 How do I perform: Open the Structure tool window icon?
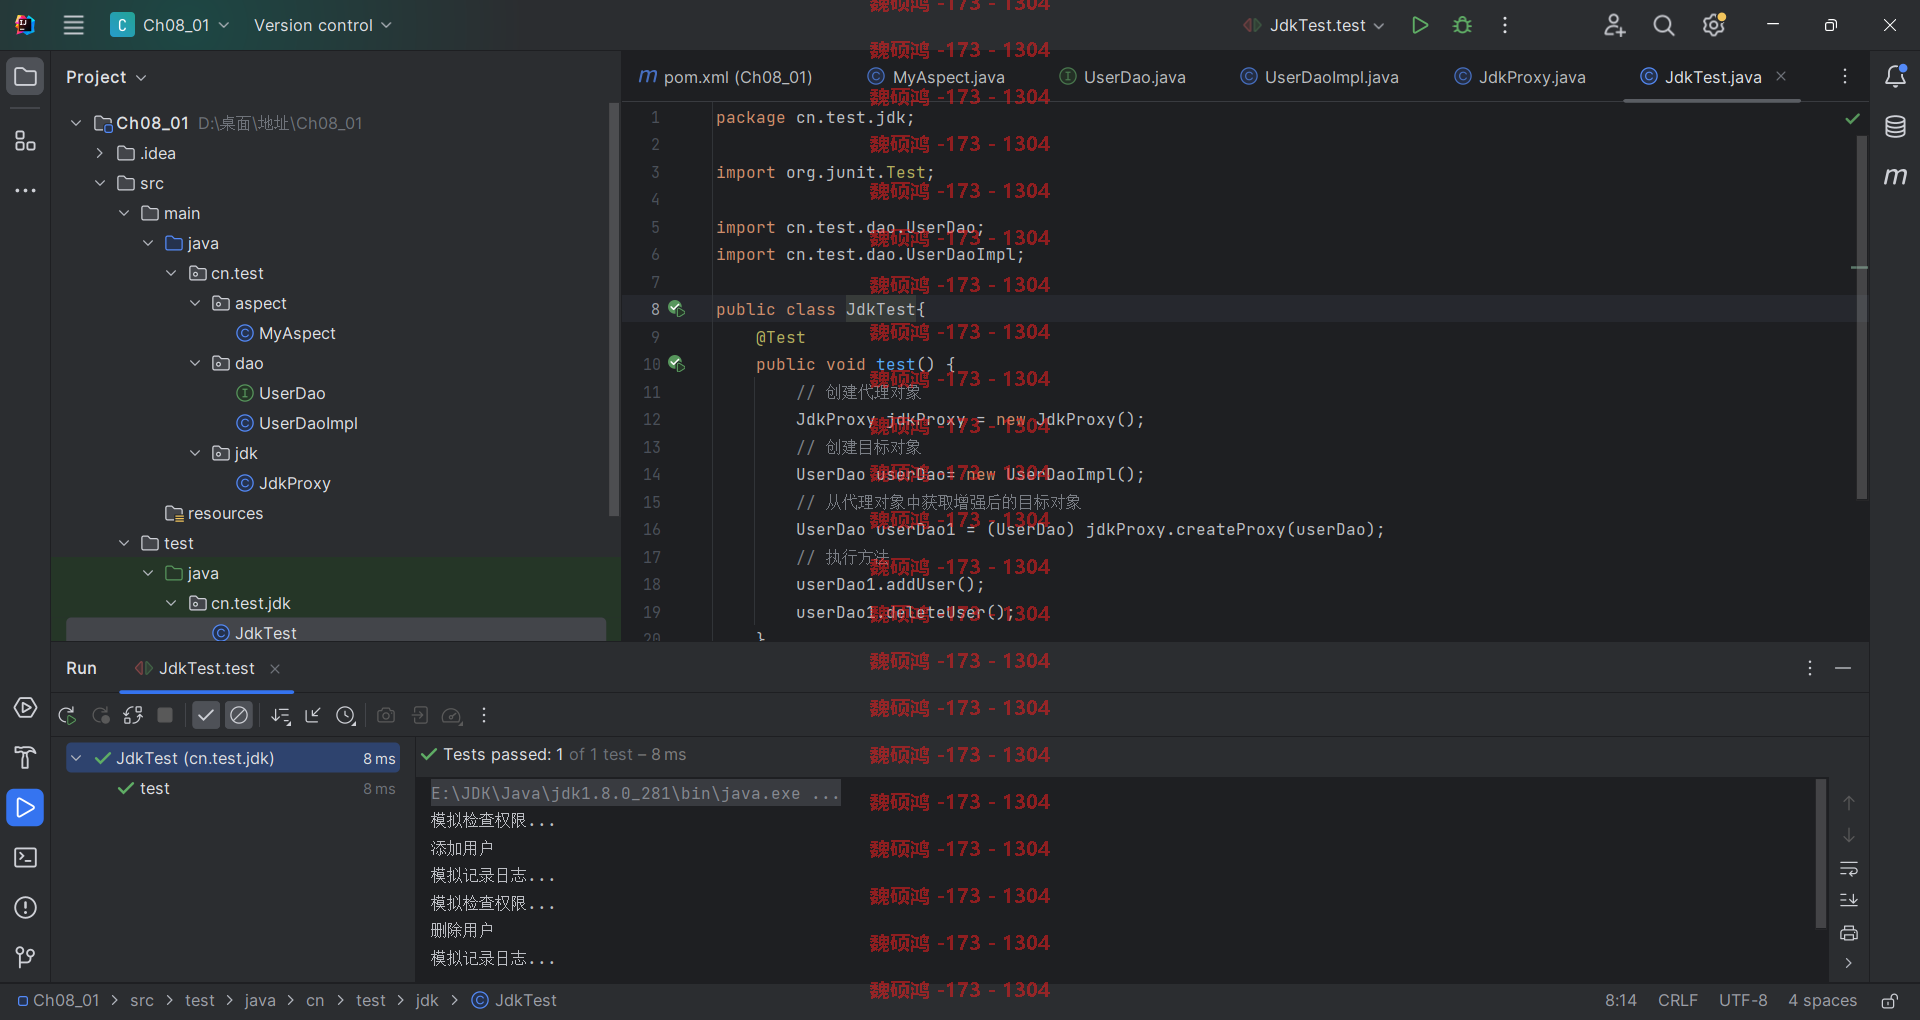(x=26, y=141)
